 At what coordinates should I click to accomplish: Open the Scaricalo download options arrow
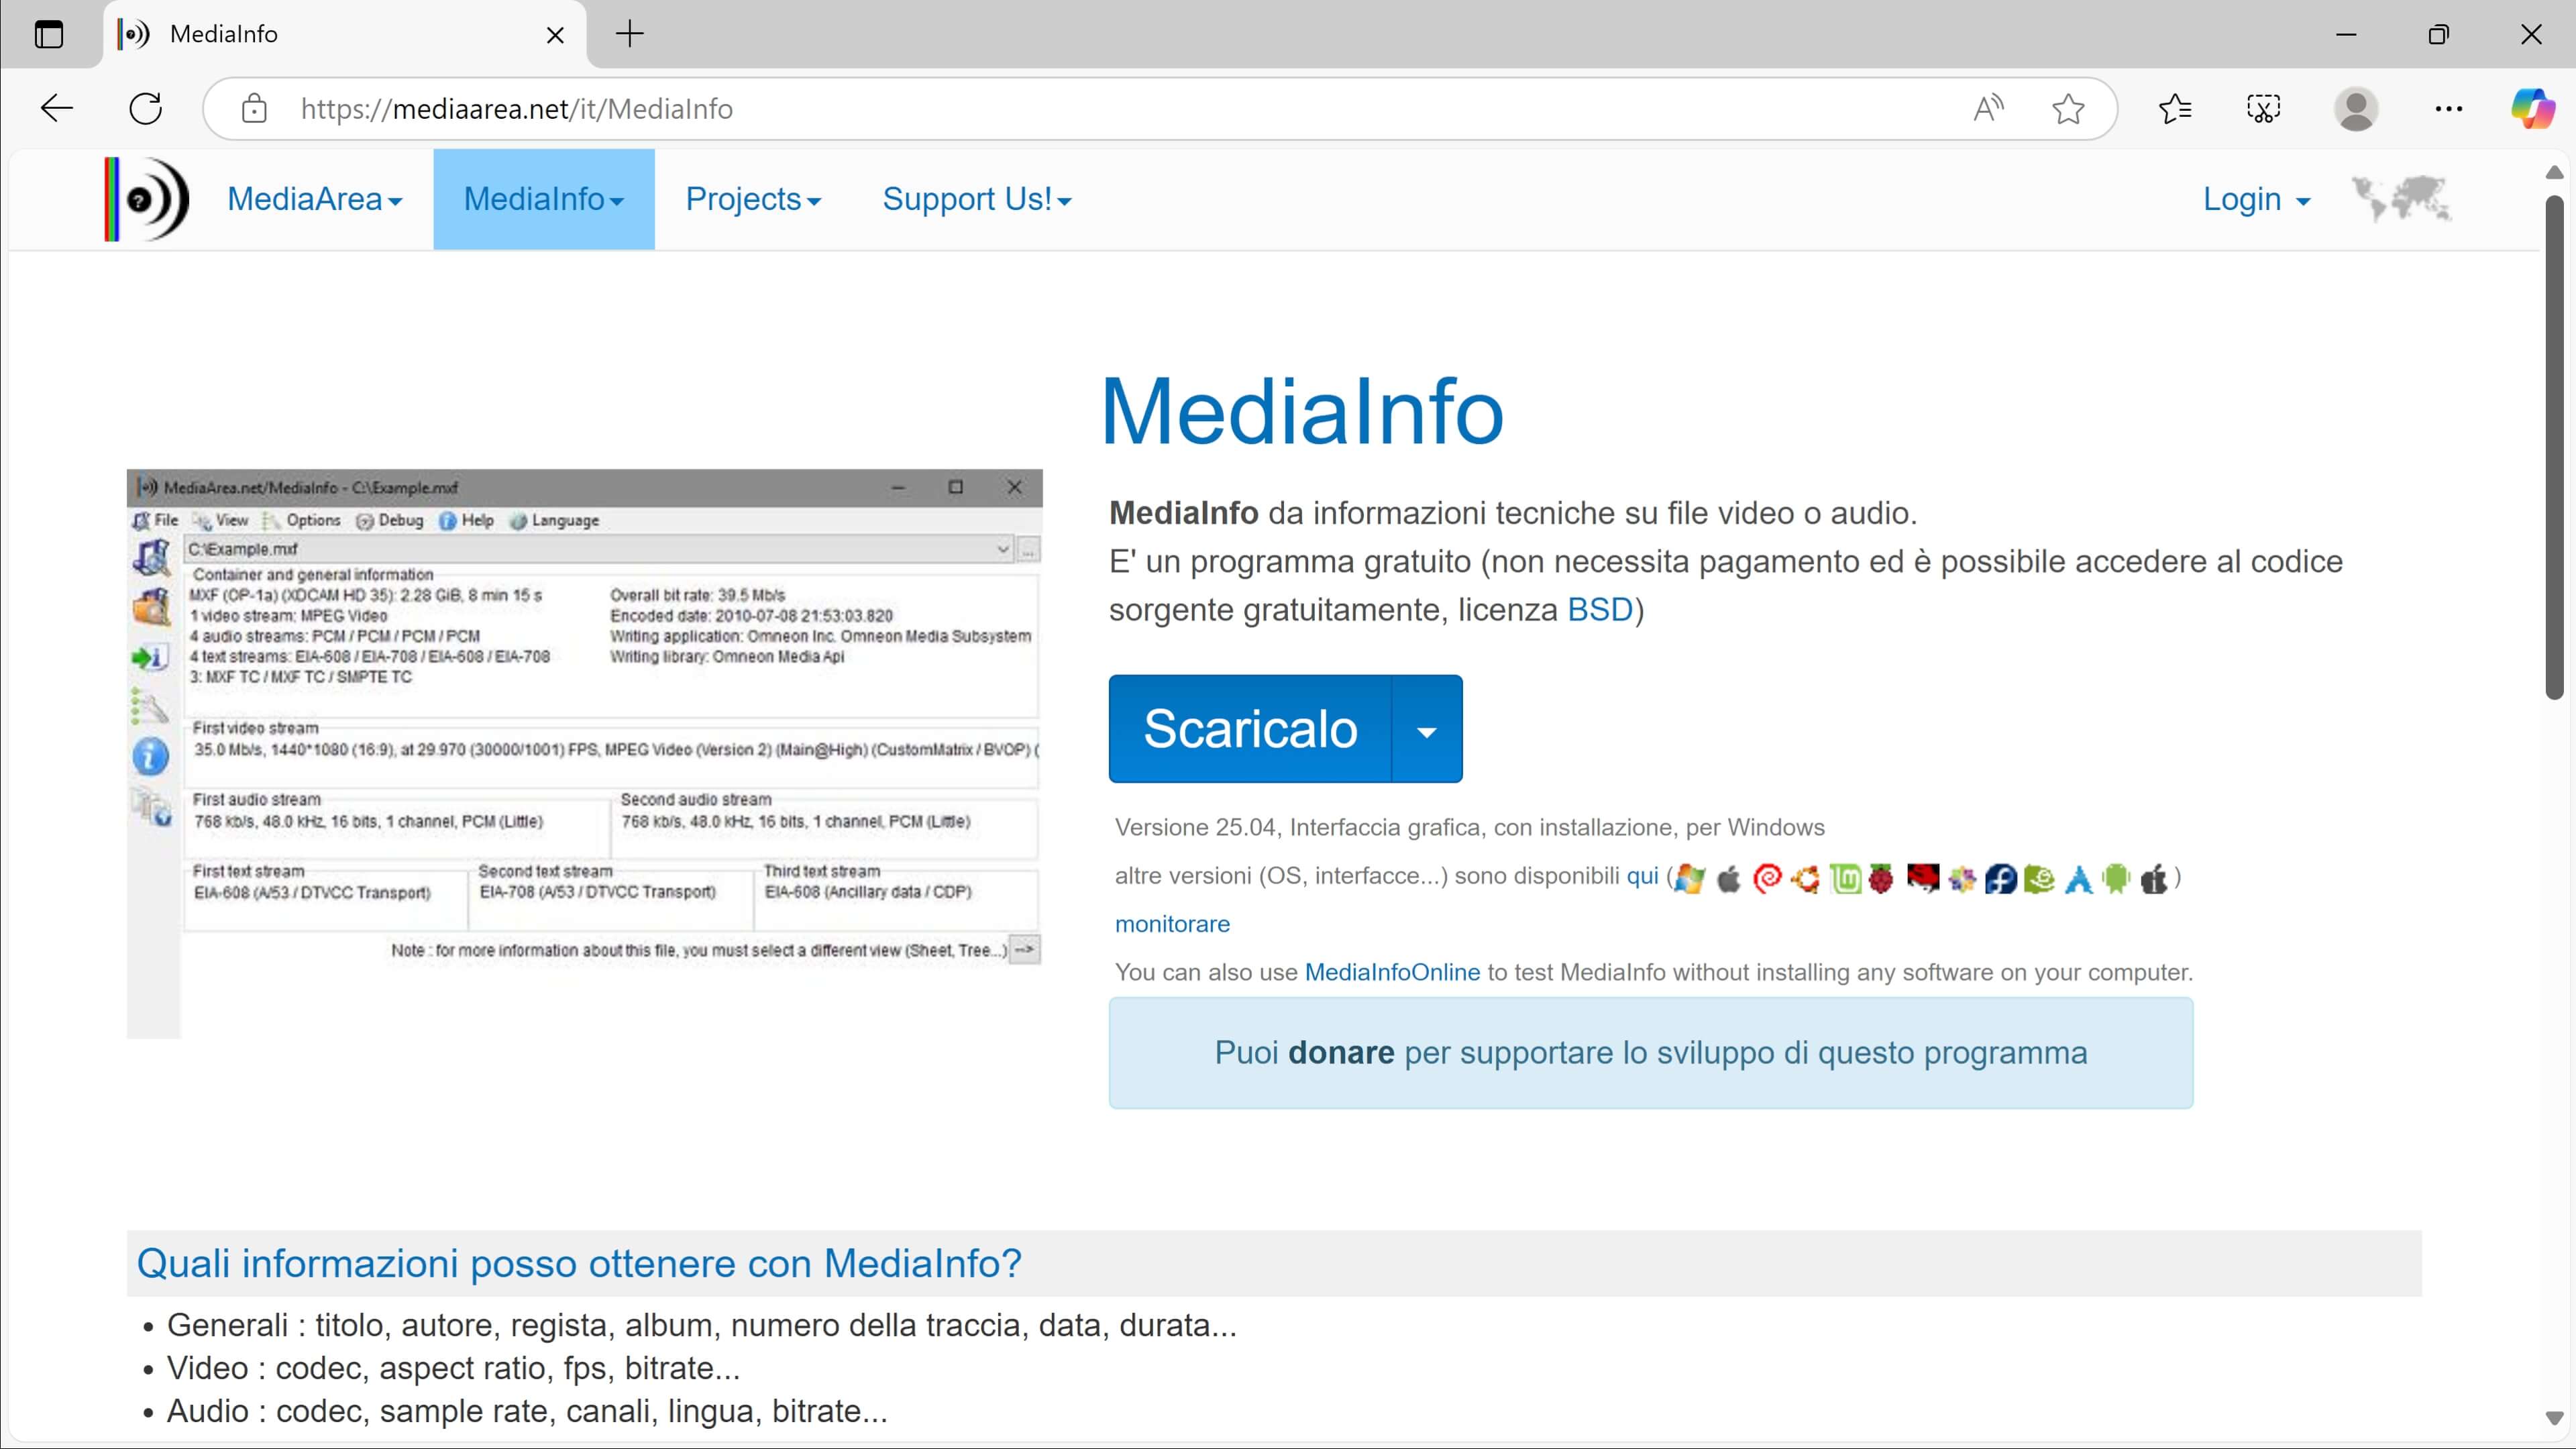(x=1427, y=729)
